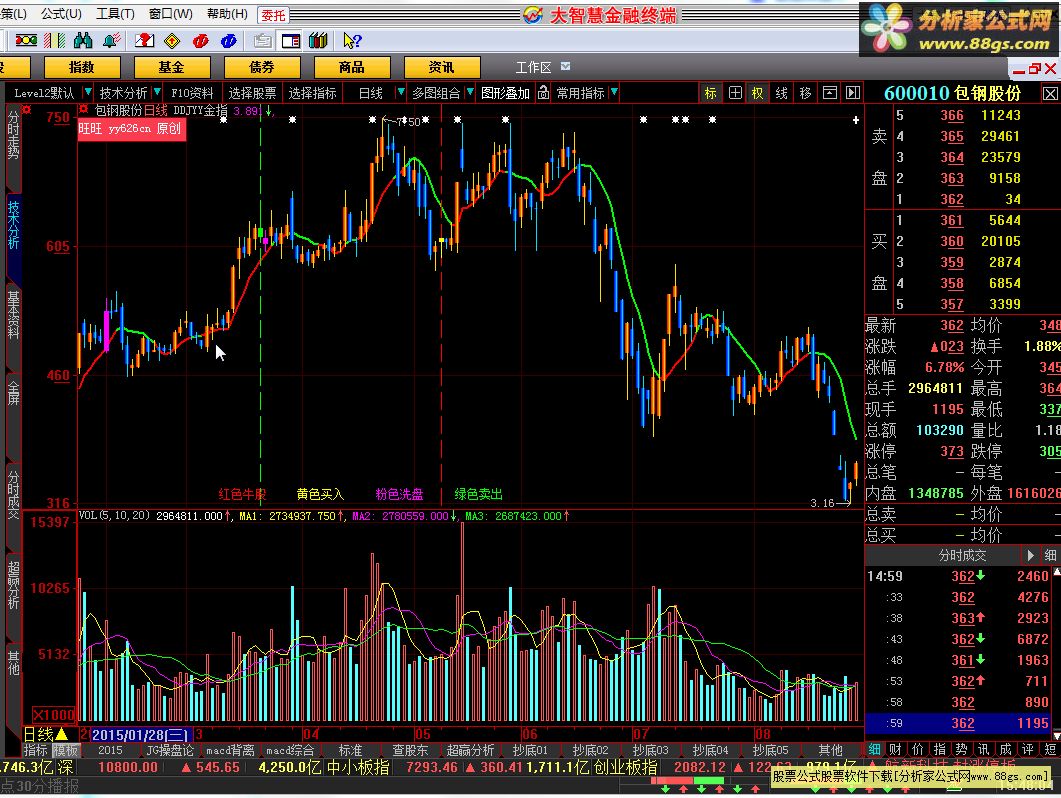1061x798 pixels.
Task: Click the yellow diamond arrow icon
Action: click(173, 41)
